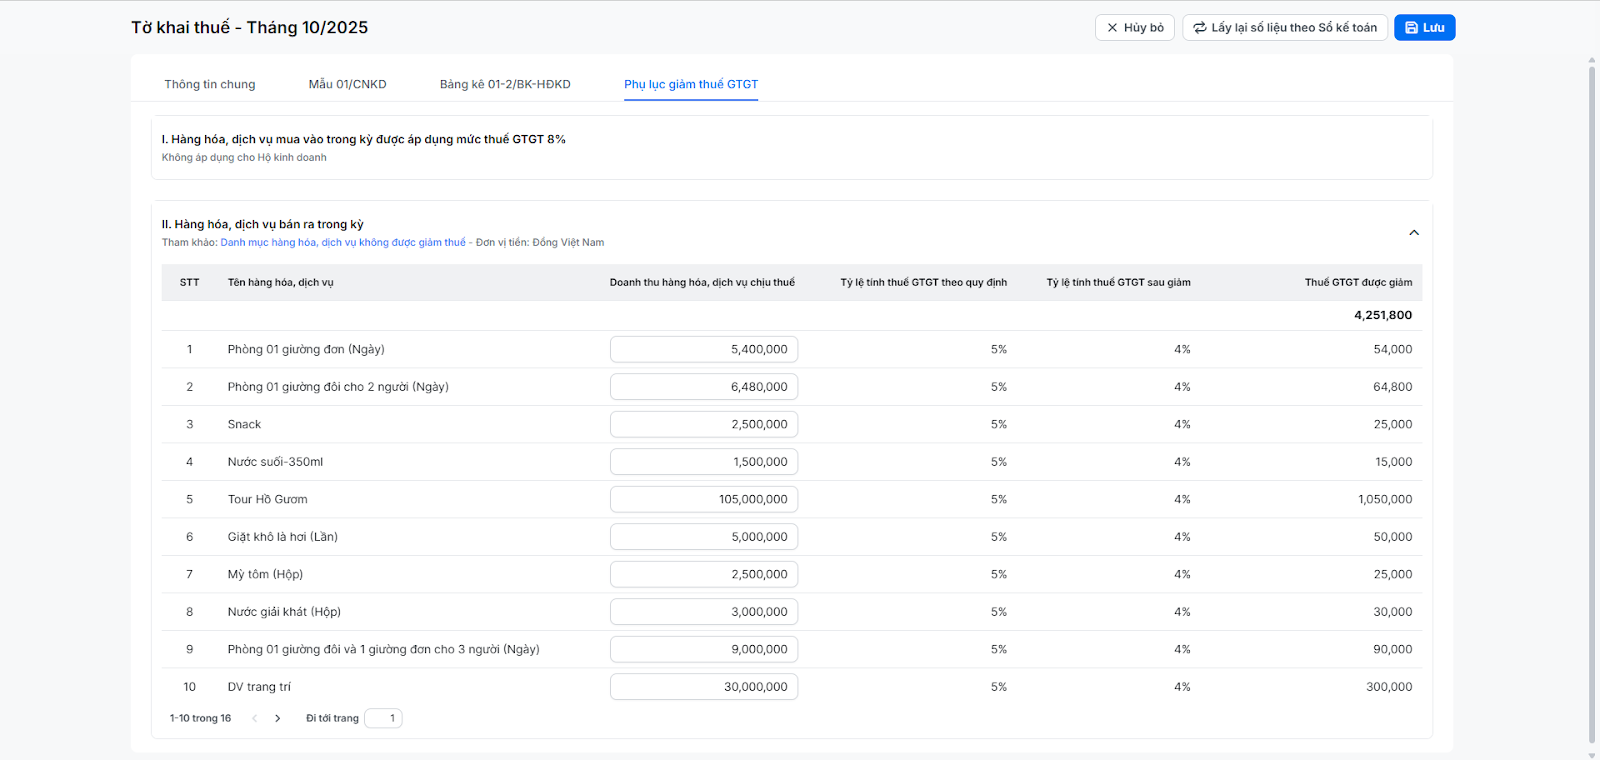This screenshot has height=760, width=1600.
Task: Go to the next page of results
Action: click(278, 718)
